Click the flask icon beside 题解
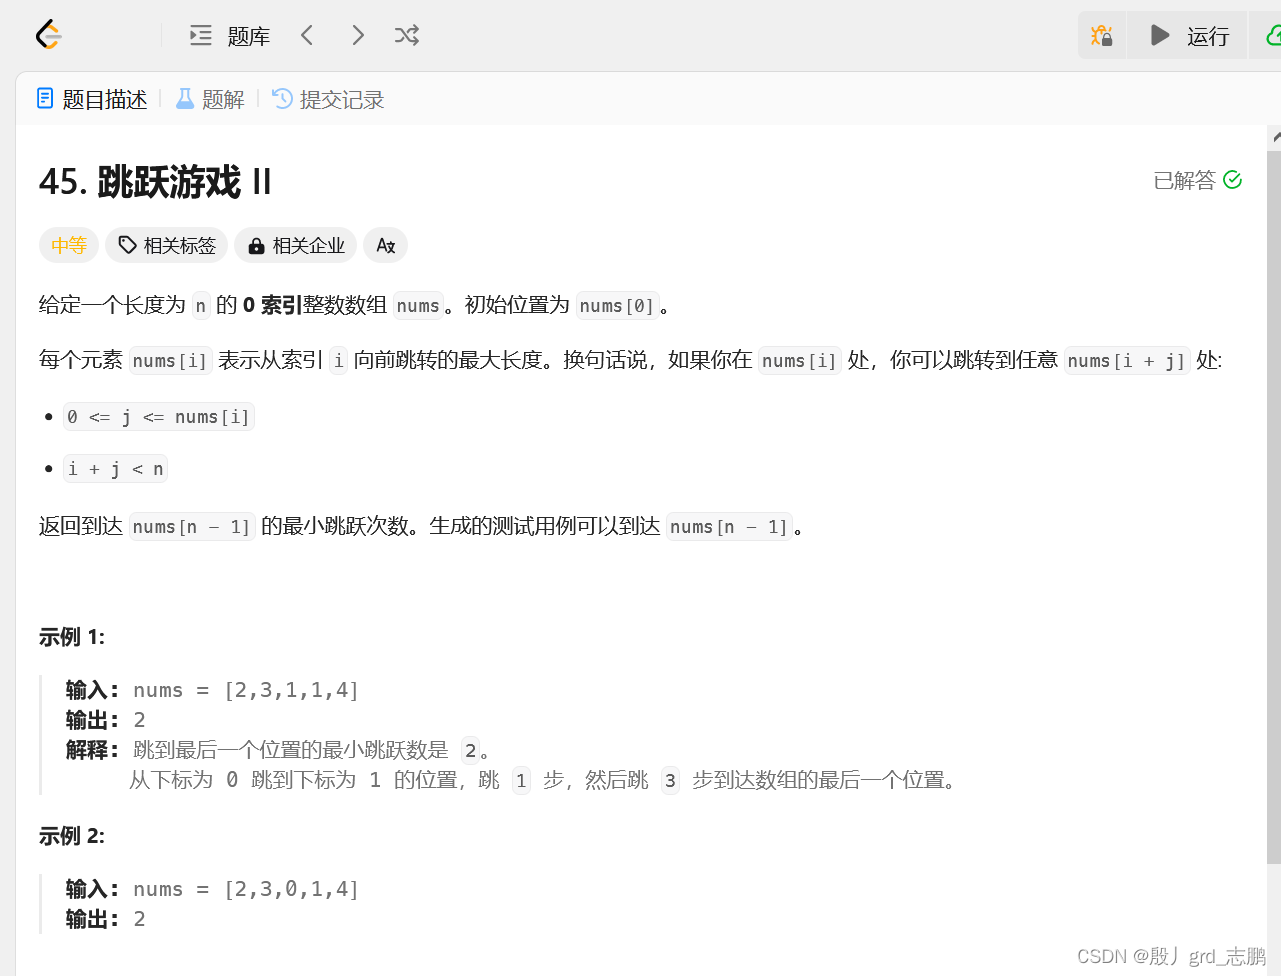 pyautogui.click(x=185, y=98)
